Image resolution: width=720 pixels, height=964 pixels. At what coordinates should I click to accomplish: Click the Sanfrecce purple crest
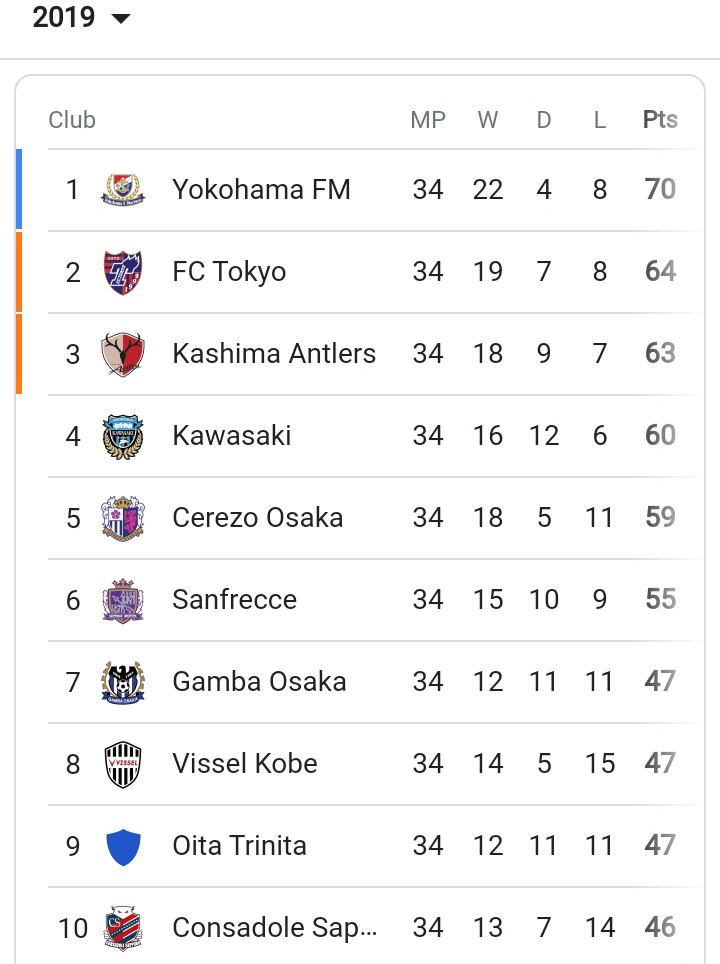pyautogui.click(x=123, y=600)
